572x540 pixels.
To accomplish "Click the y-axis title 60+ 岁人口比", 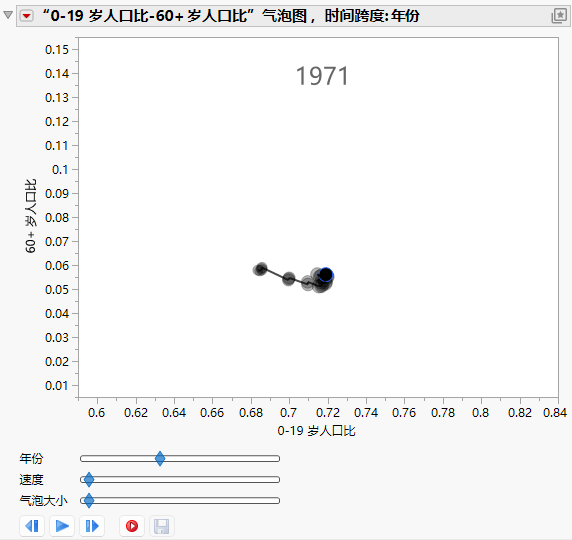I will pos(31,216).
